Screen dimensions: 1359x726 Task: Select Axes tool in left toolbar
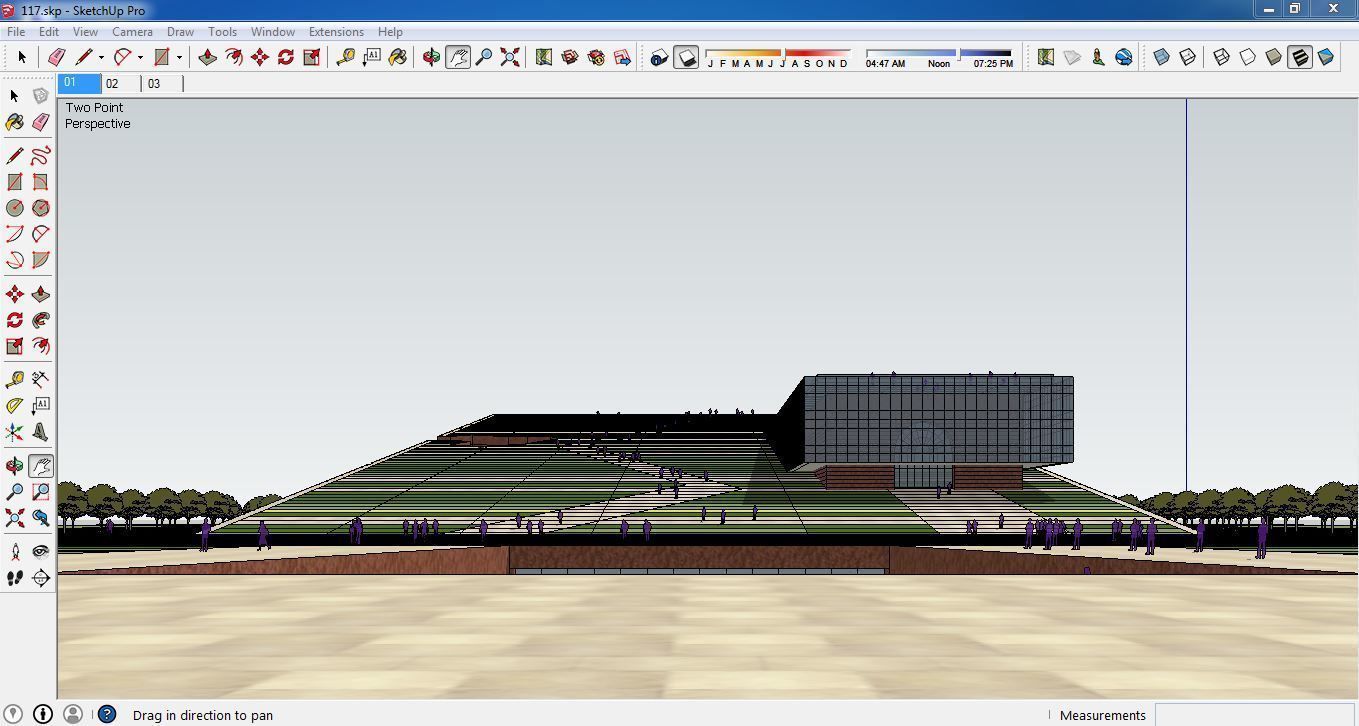[x=15, y=432]
